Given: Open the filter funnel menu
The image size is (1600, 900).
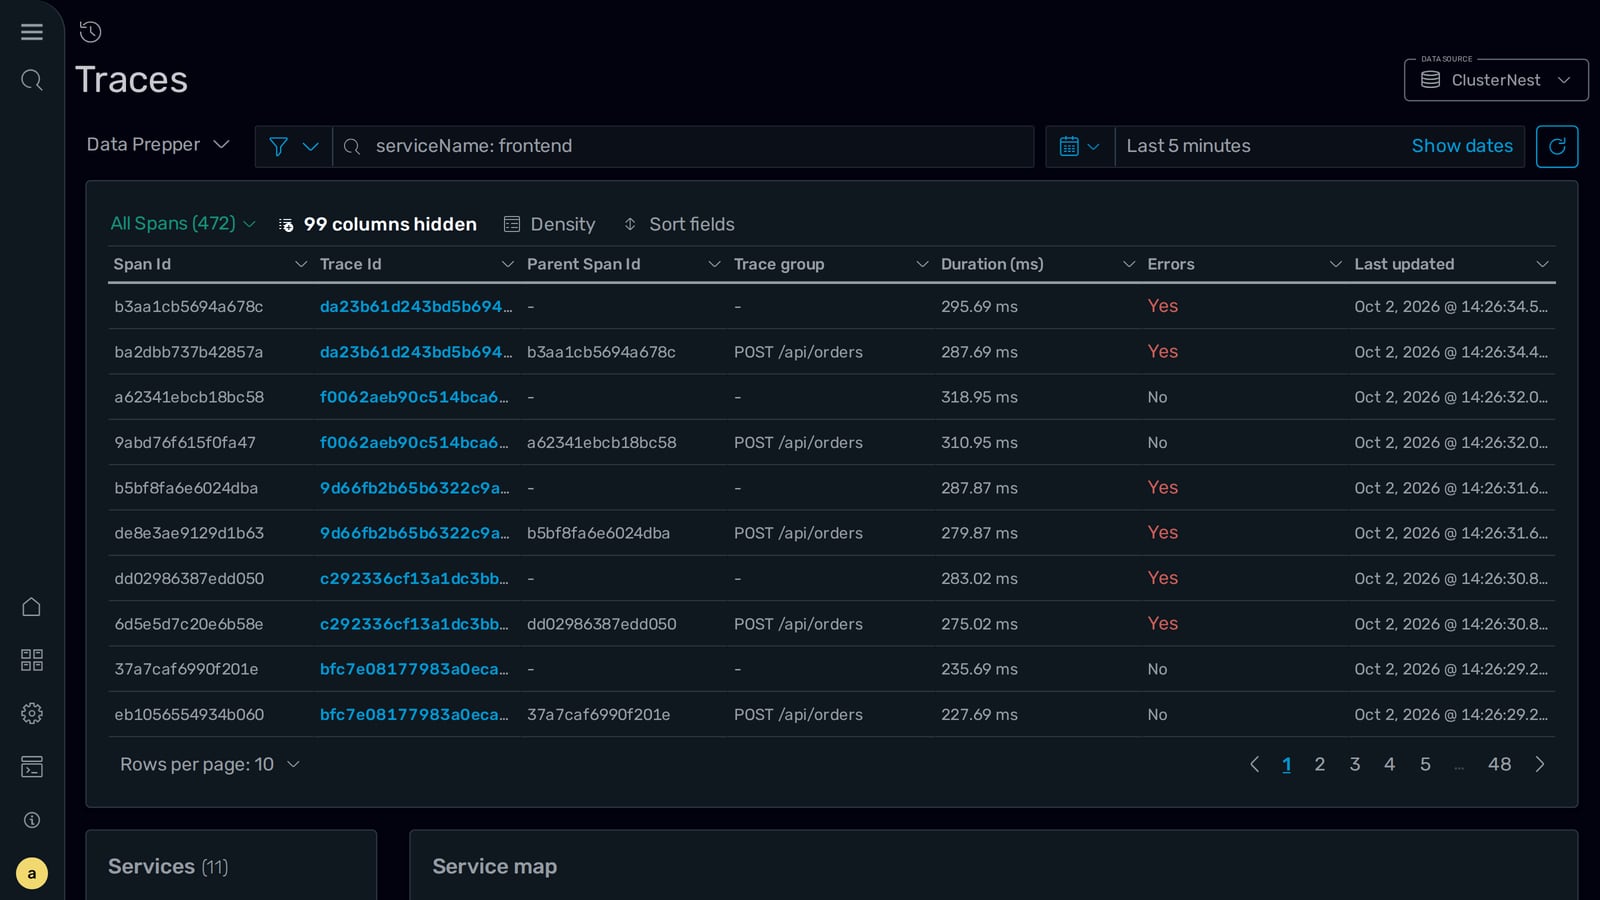Looking at the screenshot, I should tap(294, 146).
